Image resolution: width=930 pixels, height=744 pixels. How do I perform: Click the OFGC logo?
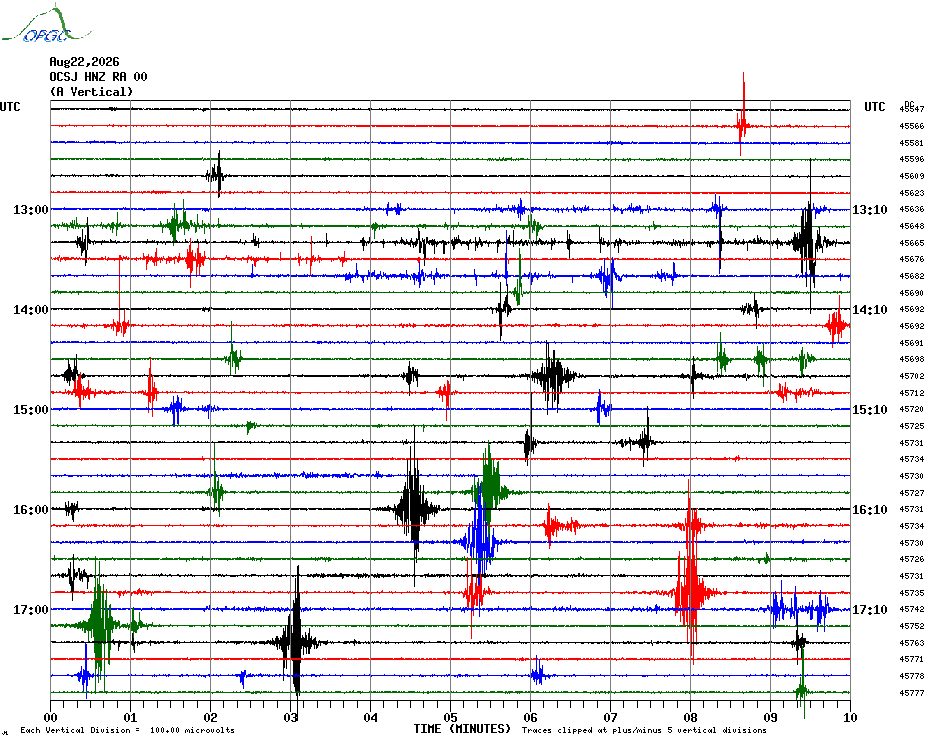pos(46,25)
